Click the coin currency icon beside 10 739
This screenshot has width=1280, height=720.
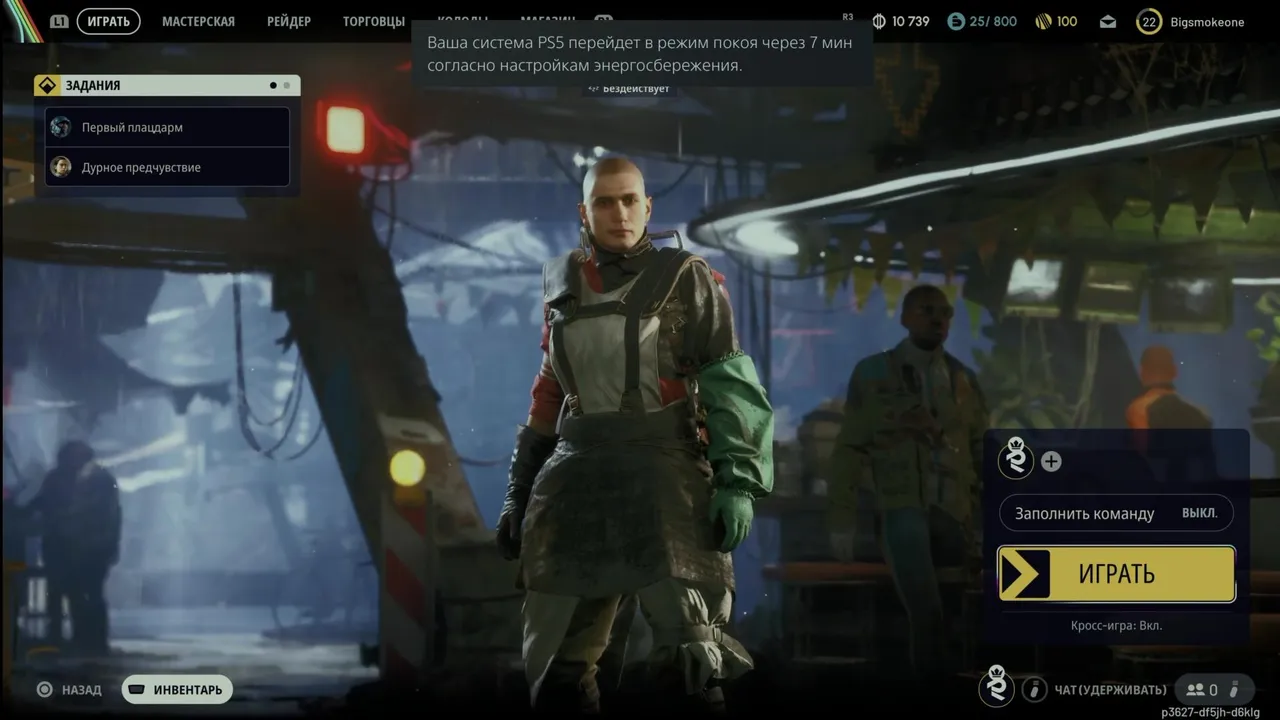879,21
